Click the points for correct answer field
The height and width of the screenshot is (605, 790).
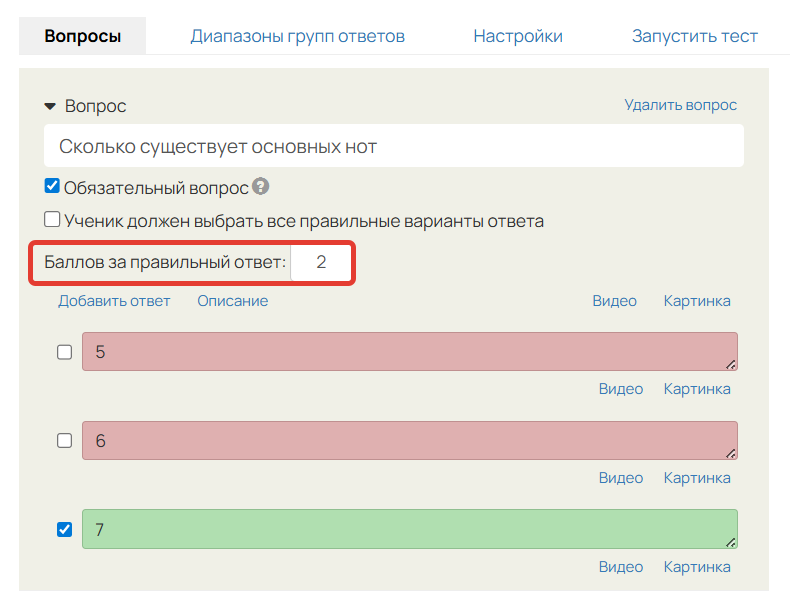[x=321, y=262]
